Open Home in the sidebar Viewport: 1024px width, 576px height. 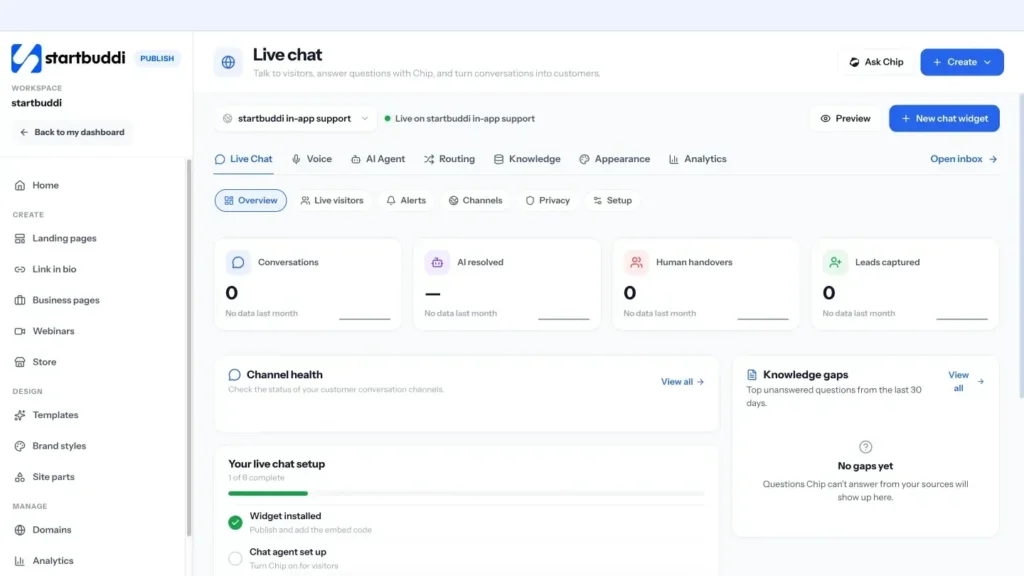45,185
